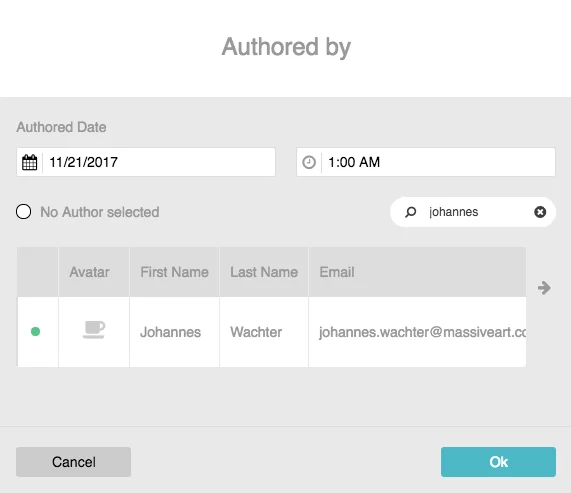Image resolution: width=571 pixels, height=493 pixels.
Task: Click the clock icon in the time field
Action: 309,162
